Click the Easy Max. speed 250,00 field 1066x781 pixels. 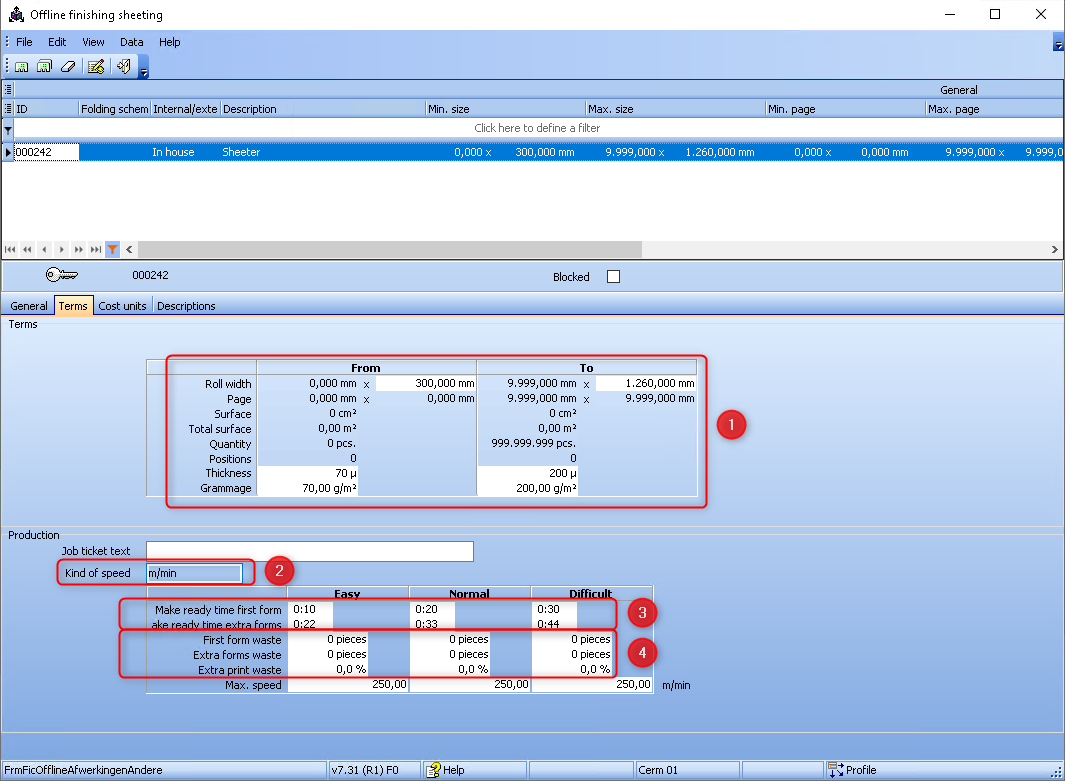348,684
